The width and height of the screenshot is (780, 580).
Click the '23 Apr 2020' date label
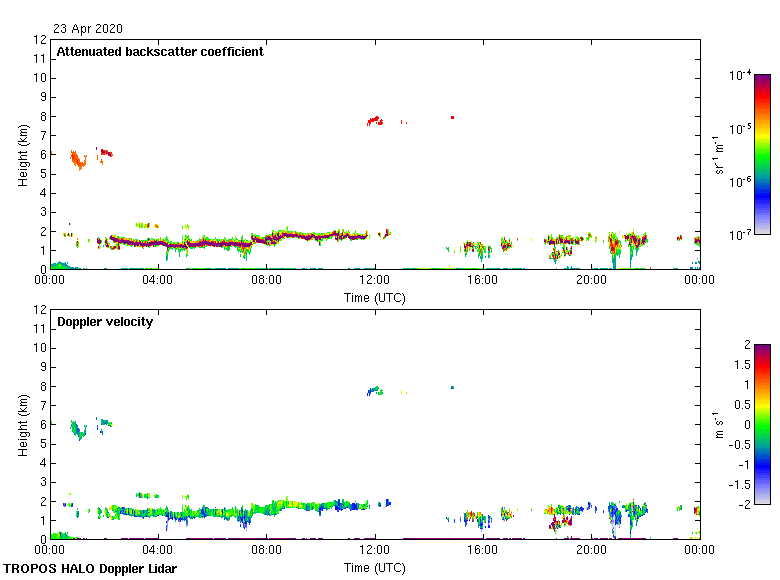tap(89, 29)
